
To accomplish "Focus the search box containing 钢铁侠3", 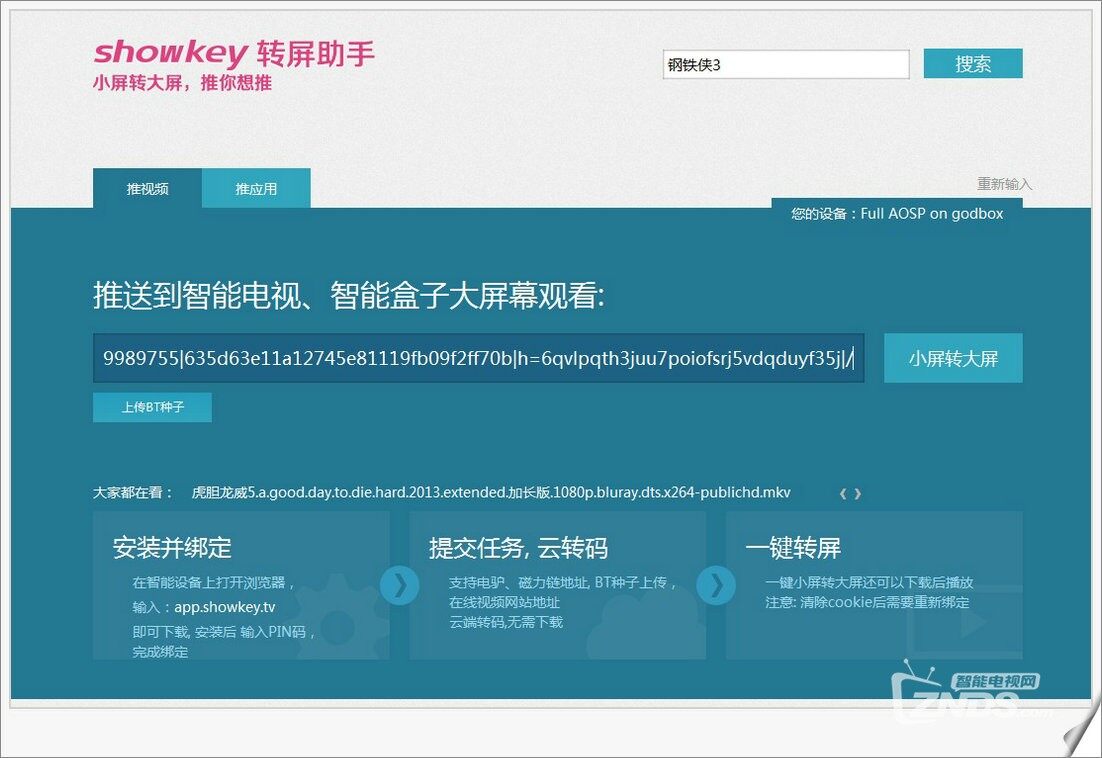I will (786, 65).
